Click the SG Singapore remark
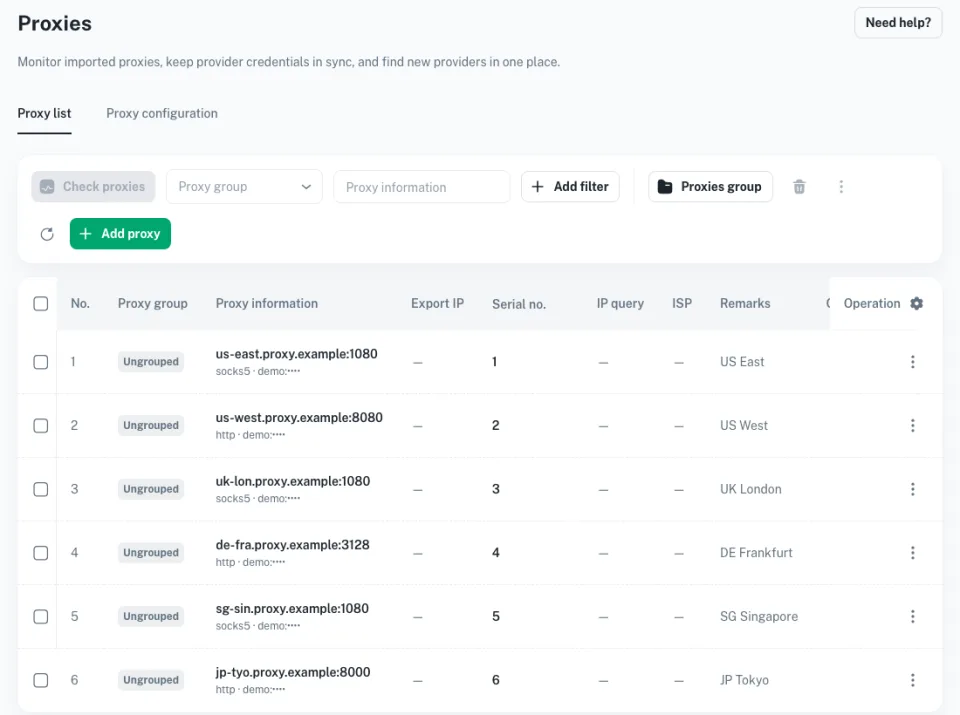Viewport: 960px width, 715px height. [759, 616]
